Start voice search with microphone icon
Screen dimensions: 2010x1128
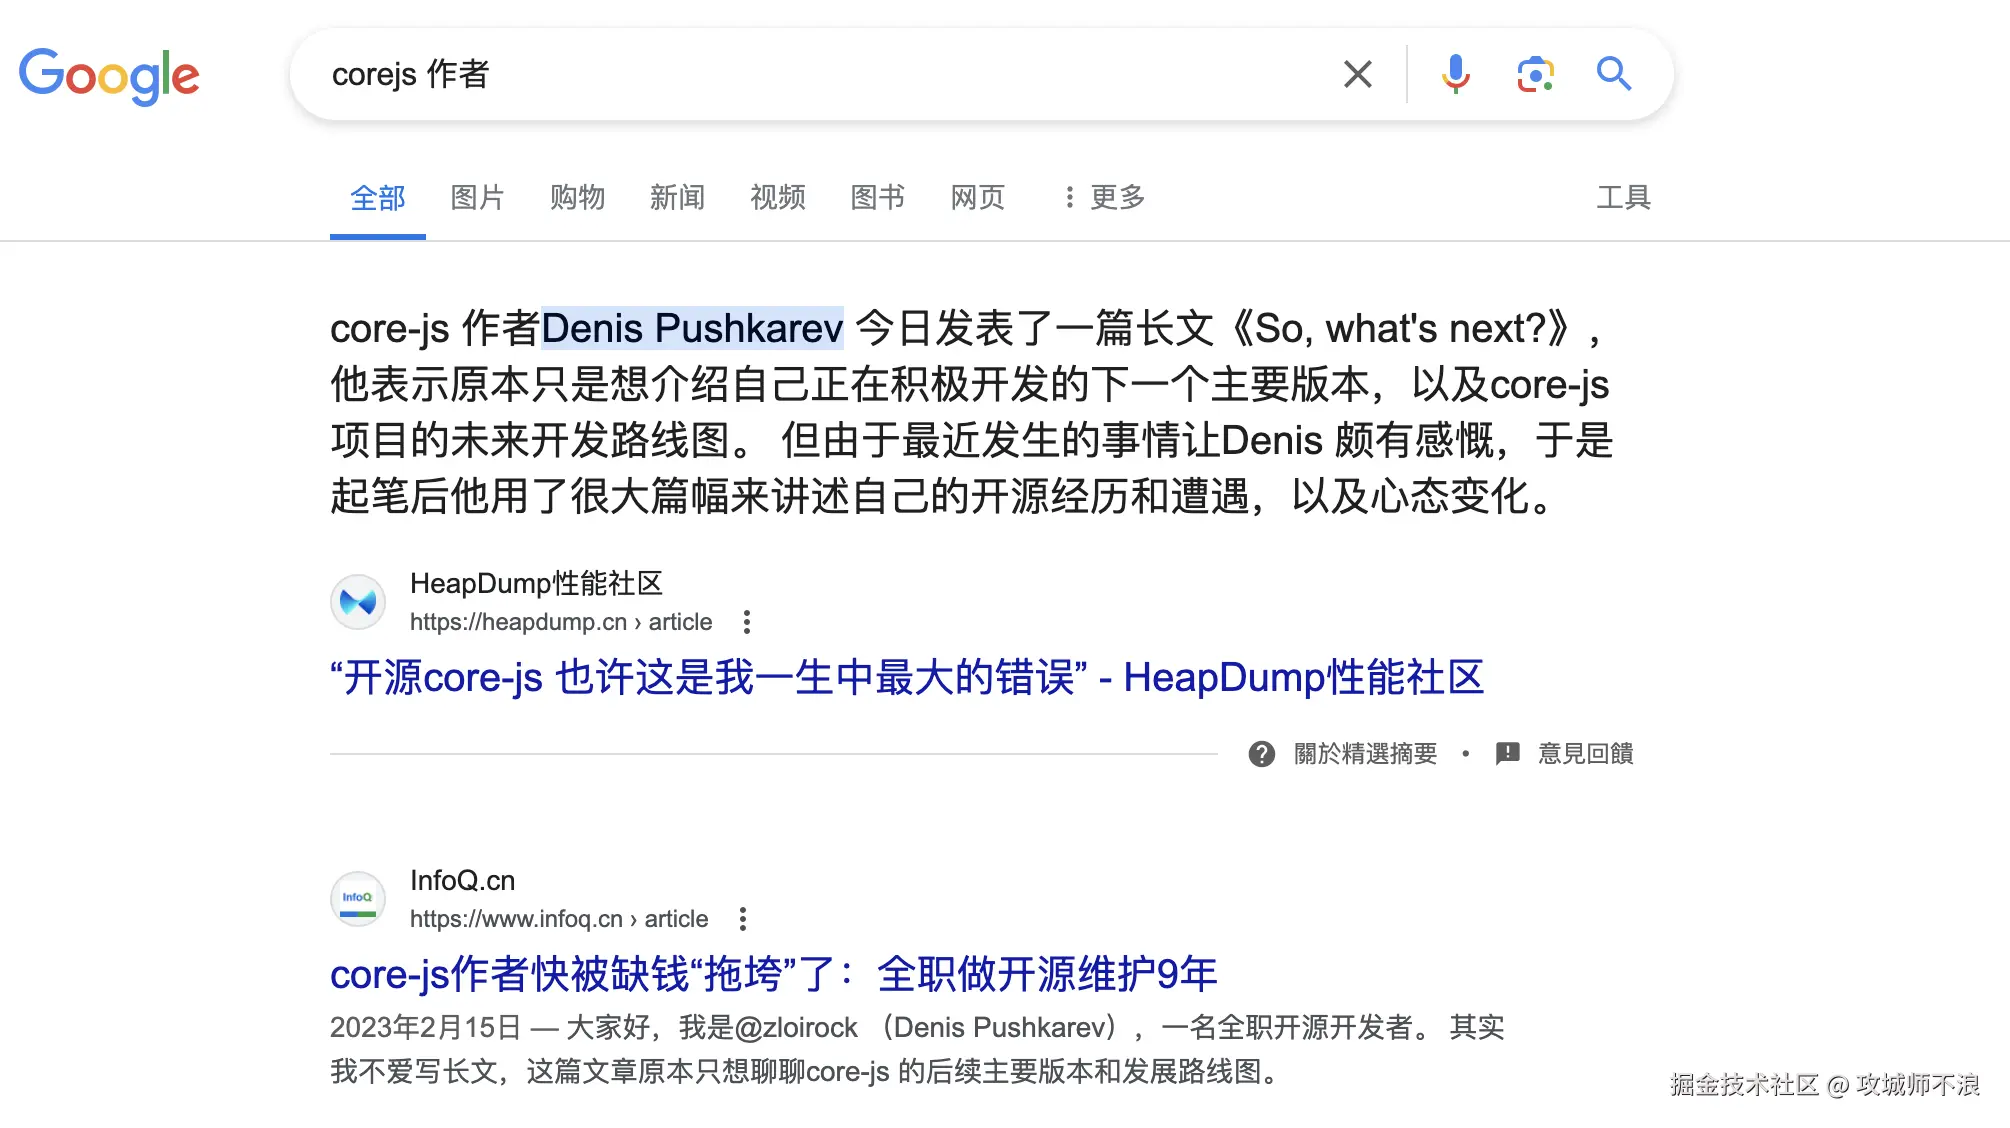click(x=1455, y=74)
